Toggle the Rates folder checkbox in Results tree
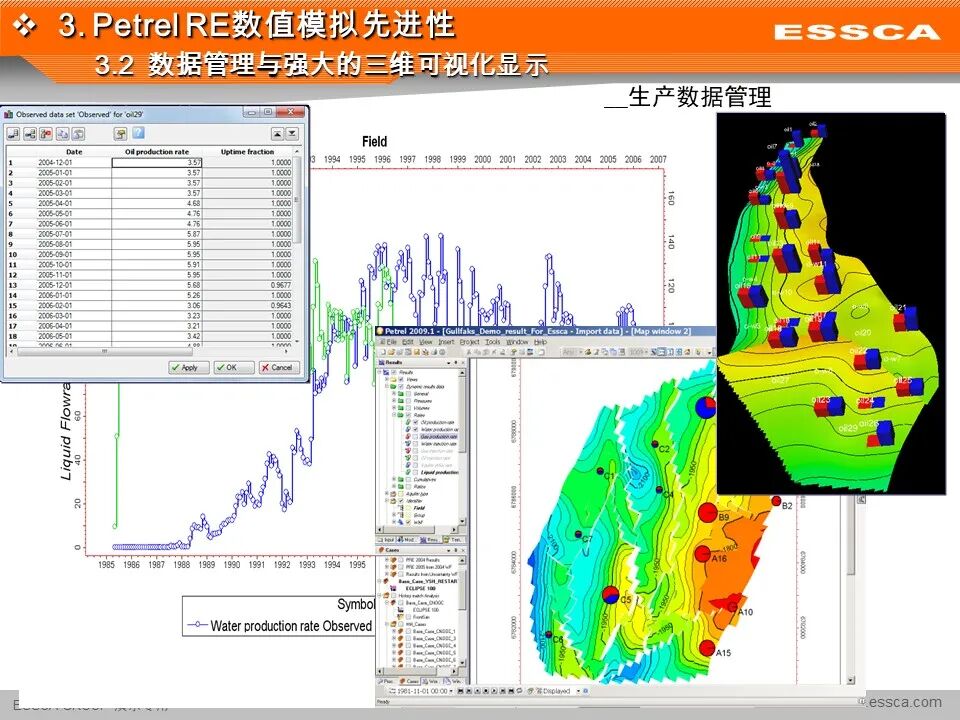 click(408, 414)
